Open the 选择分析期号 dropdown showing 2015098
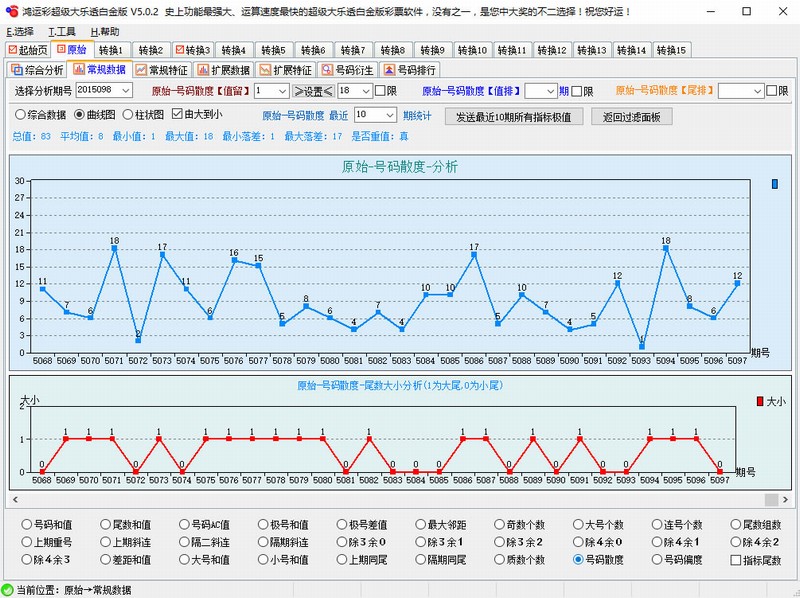 (x=125, y=91)
